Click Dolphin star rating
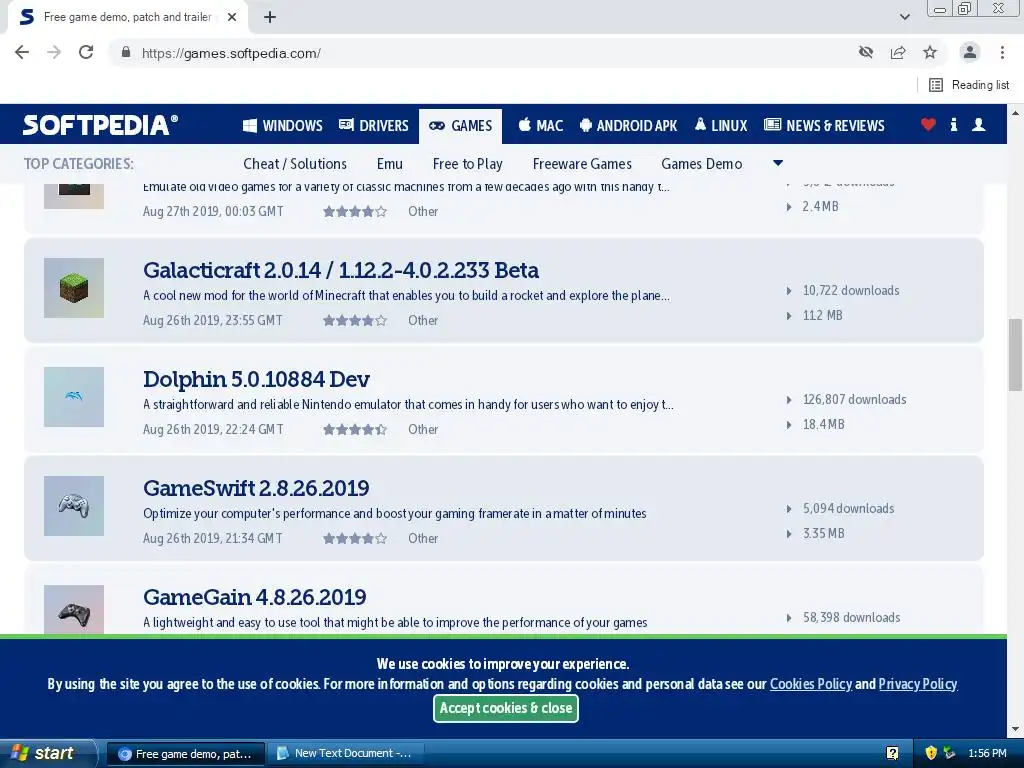Image resolution: width=1024 pixels, height=768 pixels. click(355, 430)
